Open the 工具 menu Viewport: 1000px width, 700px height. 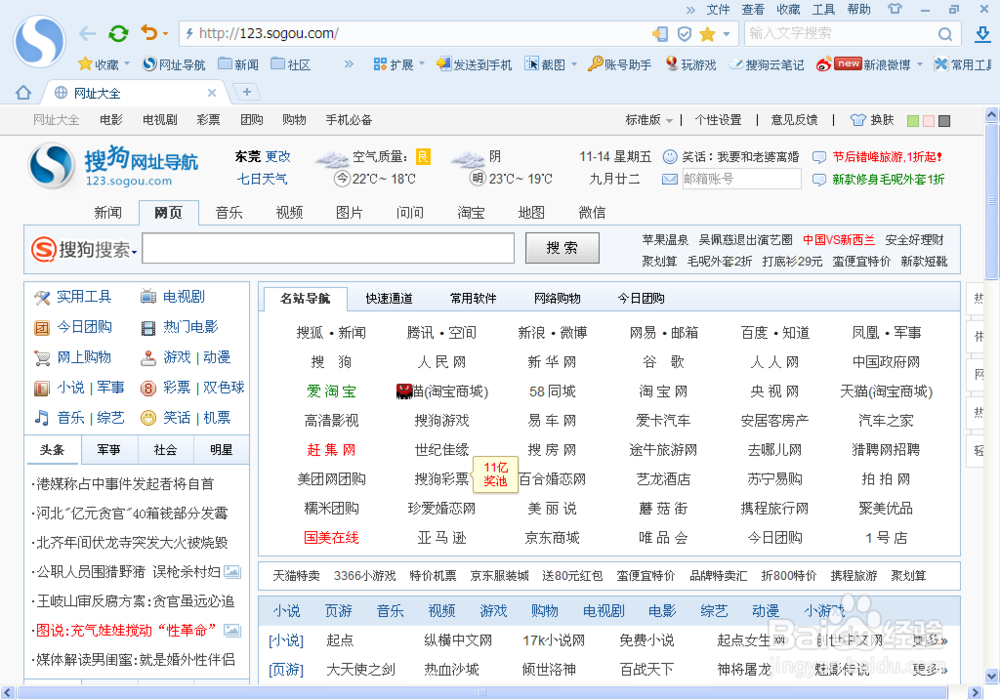point(823,10)
